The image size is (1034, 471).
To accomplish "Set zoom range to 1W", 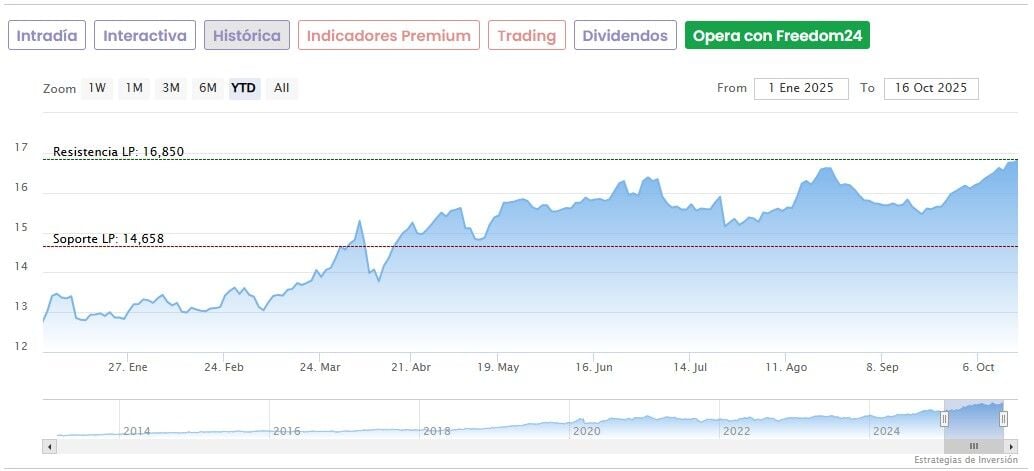I will 97,88.
